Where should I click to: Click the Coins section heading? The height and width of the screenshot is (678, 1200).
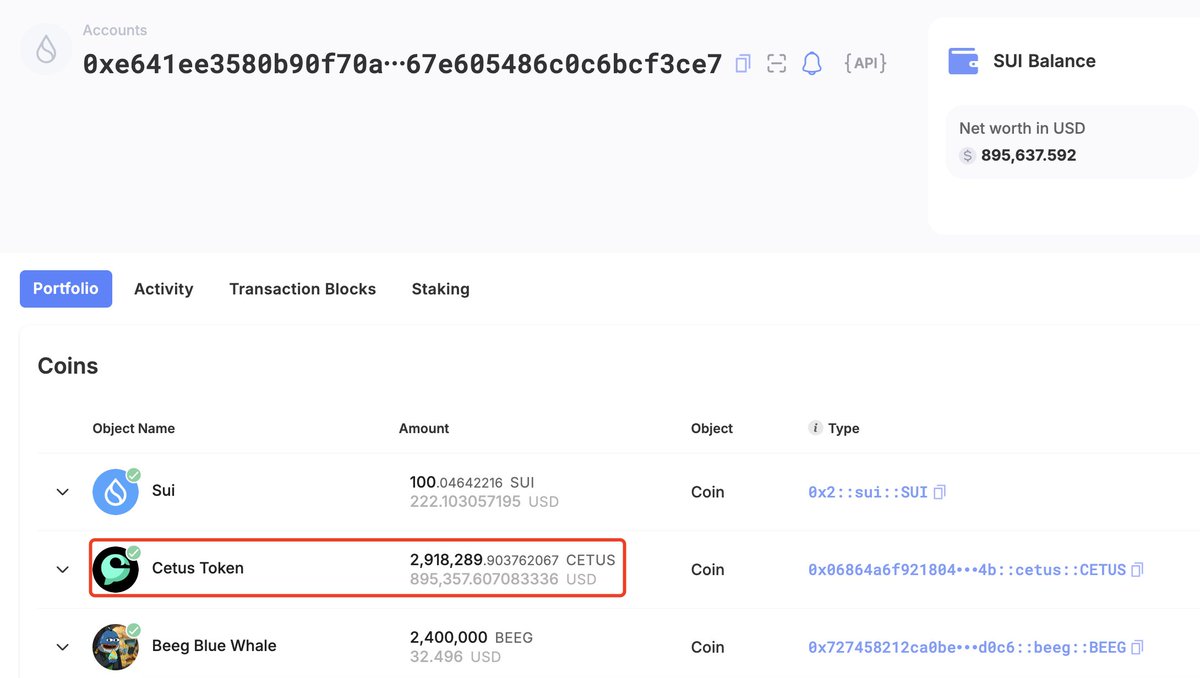tap(68, 366)
